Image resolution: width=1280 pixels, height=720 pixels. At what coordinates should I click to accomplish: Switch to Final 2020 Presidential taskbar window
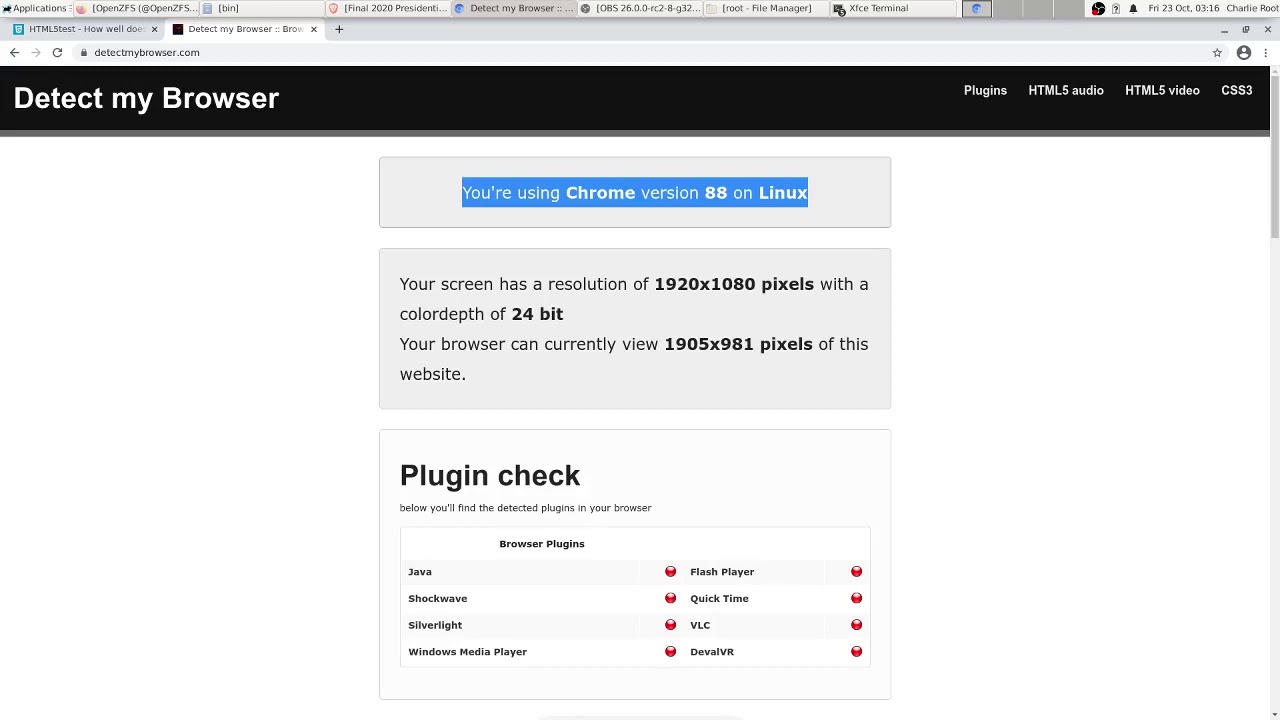point(389,8)
